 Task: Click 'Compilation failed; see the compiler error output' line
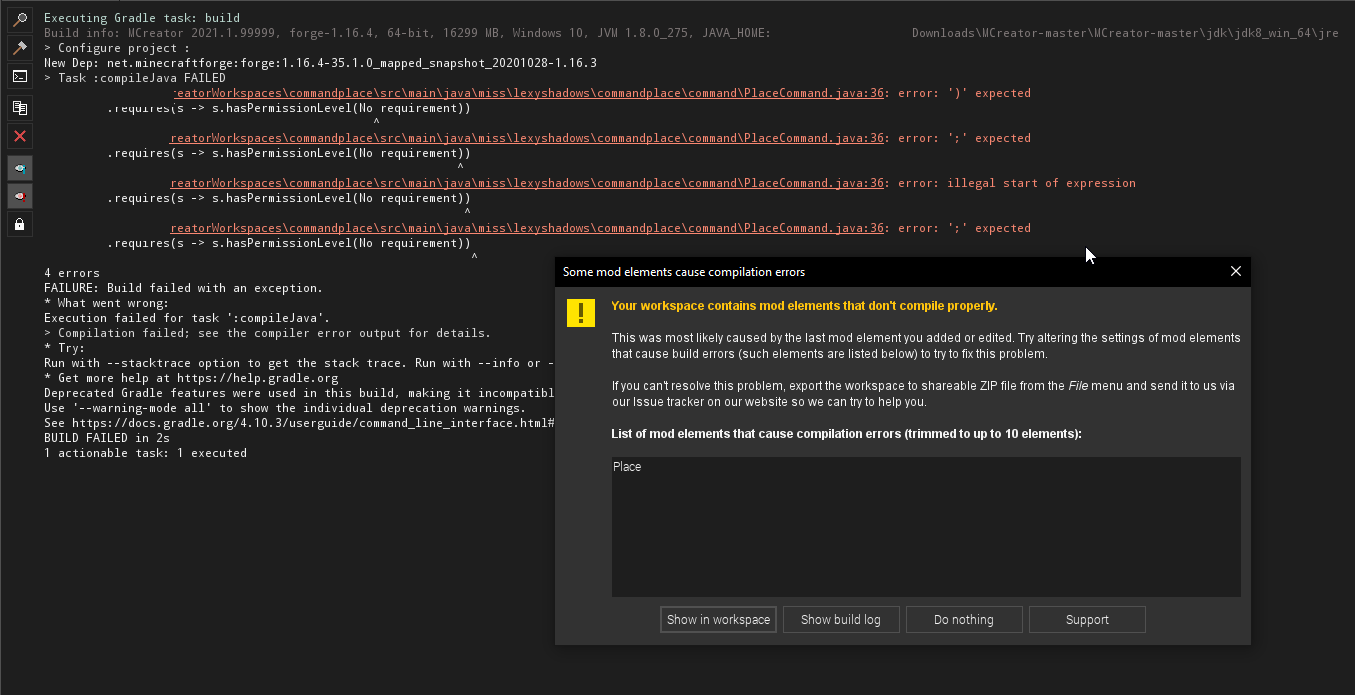tap(267, 333)
